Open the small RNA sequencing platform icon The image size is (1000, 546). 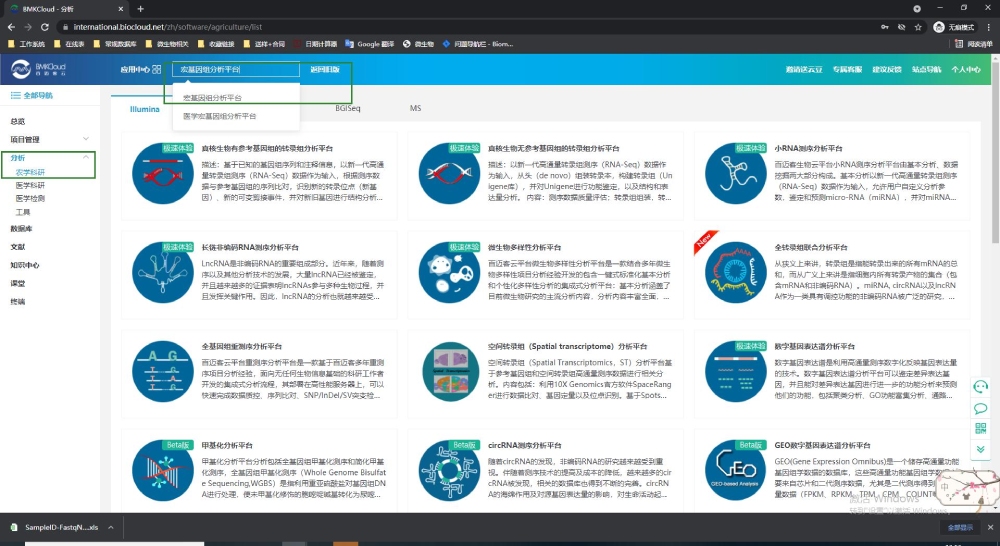point(737,171)
